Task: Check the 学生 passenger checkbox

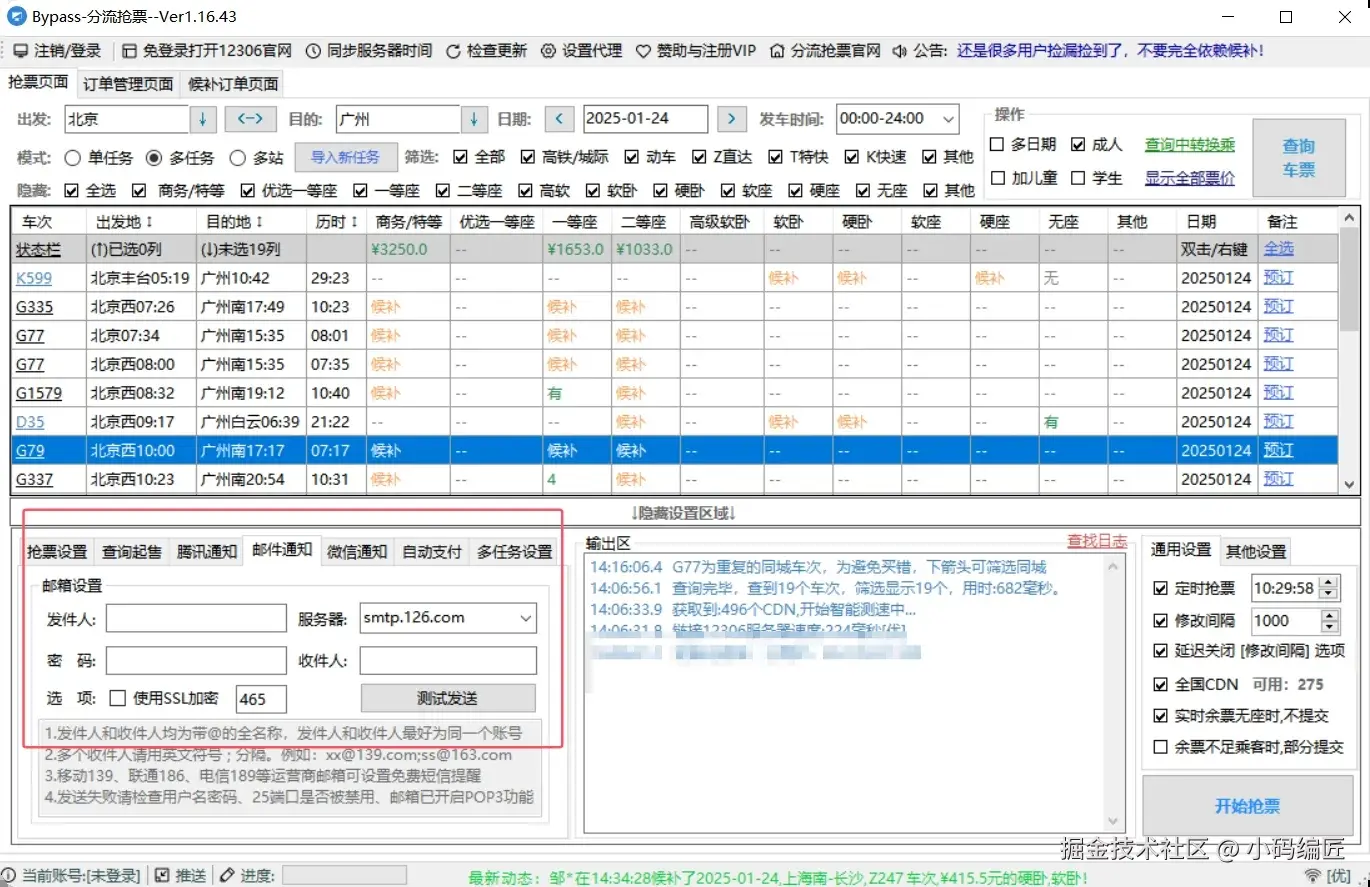Action: click(x=1078, y=178)
